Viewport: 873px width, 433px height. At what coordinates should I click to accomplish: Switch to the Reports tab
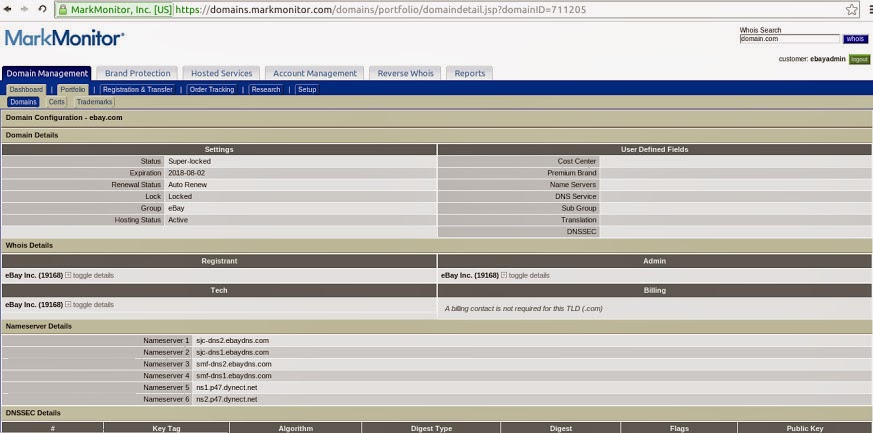pyautogui.click(x=469, y=73)
